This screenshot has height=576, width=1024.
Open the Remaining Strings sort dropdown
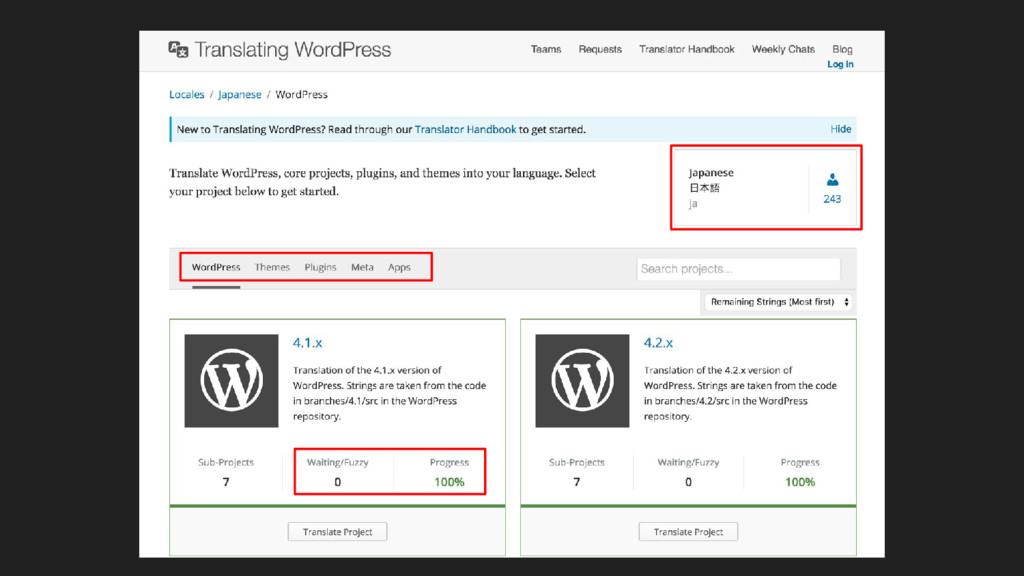click(x=778, y=302)
